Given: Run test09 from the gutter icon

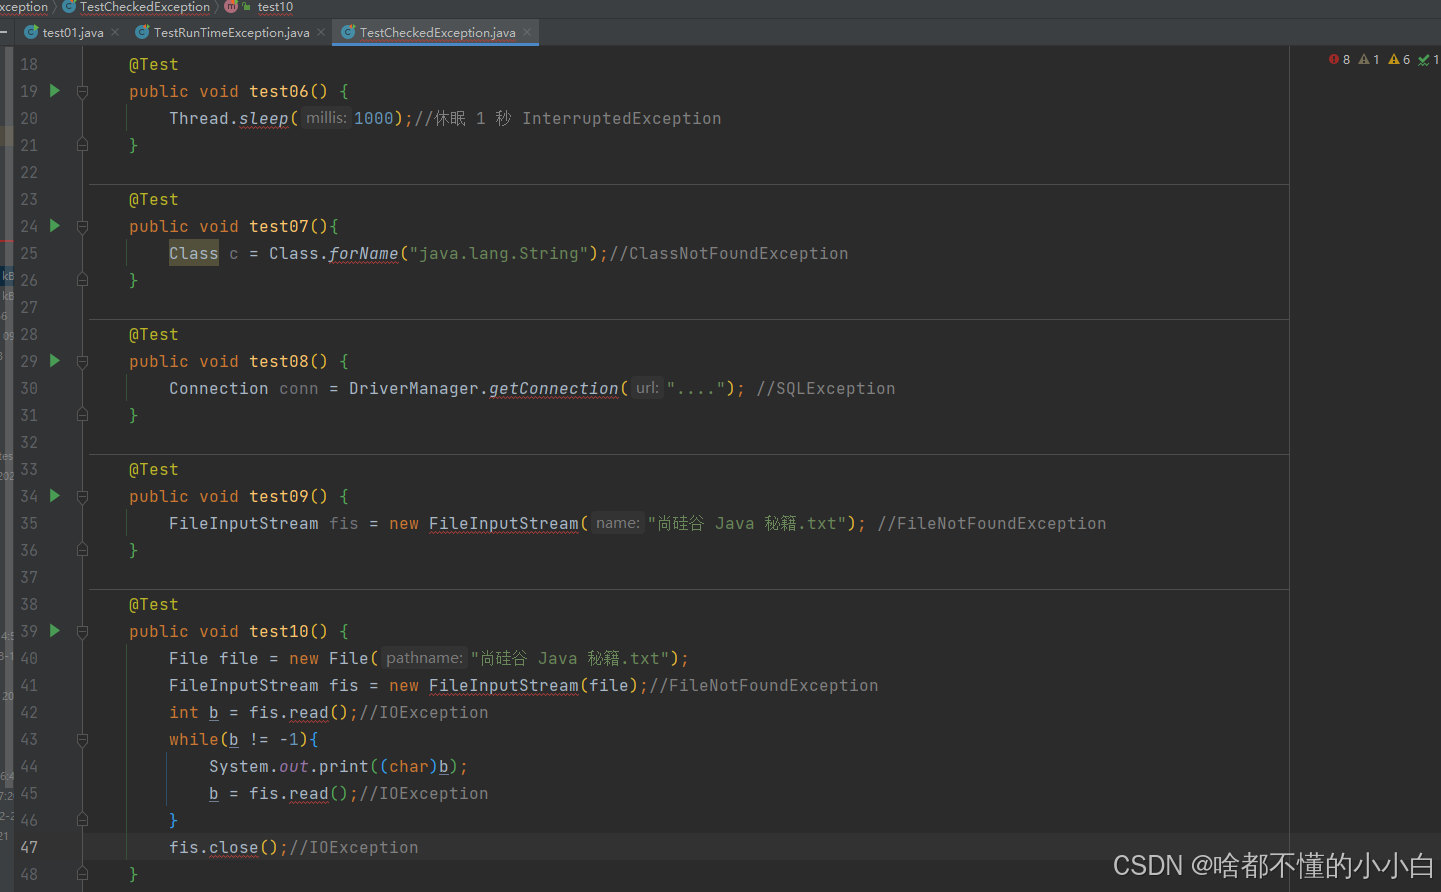Looking at the screenshot, I should tap(55, 496).
